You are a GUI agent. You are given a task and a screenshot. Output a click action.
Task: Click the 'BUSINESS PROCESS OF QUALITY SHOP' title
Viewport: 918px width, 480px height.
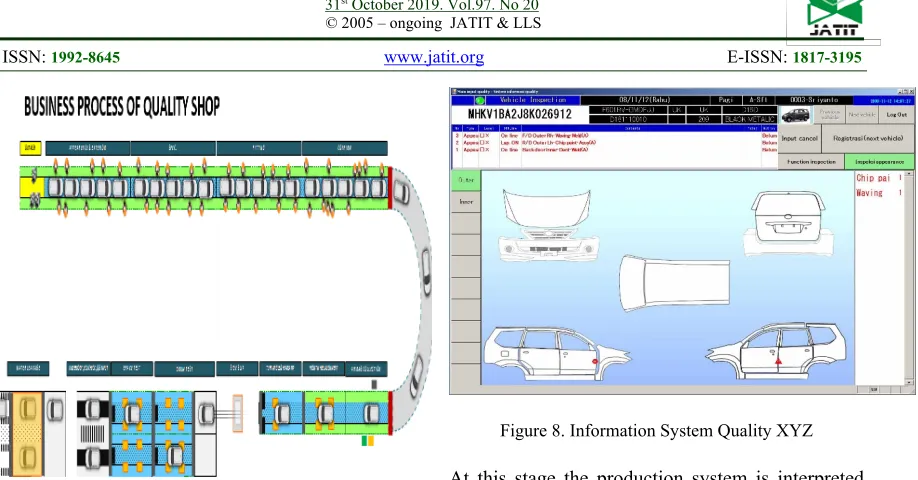tap(122, 107)
